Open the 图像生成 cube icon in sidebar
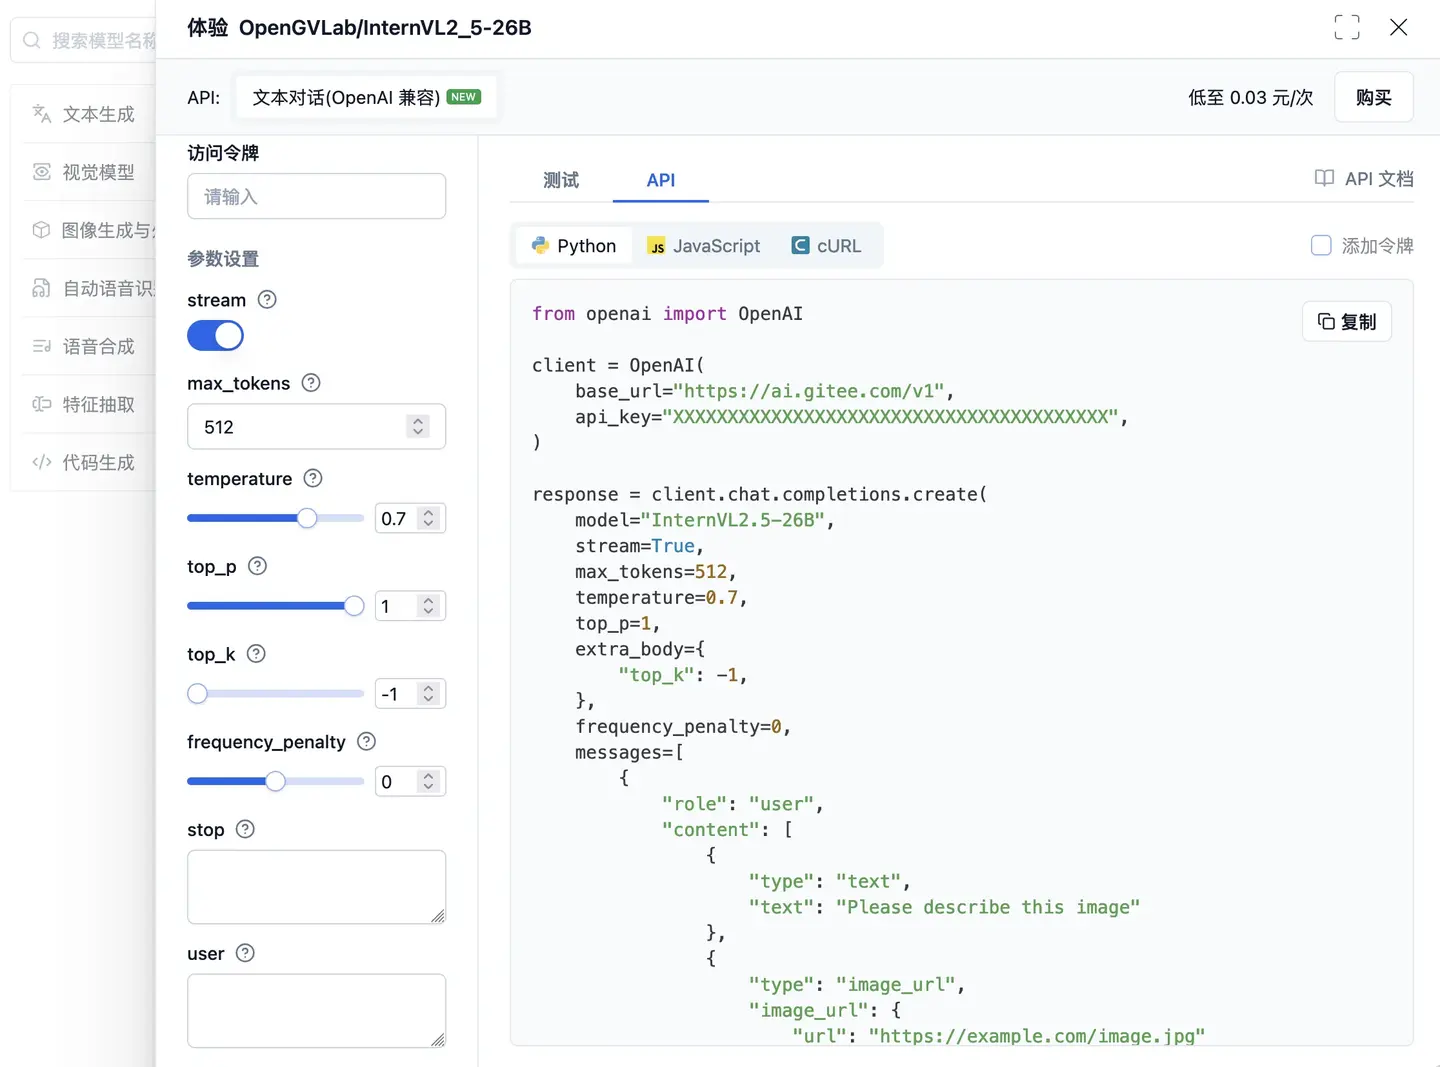This screenshot has width=1440, height=1067. 41,230
